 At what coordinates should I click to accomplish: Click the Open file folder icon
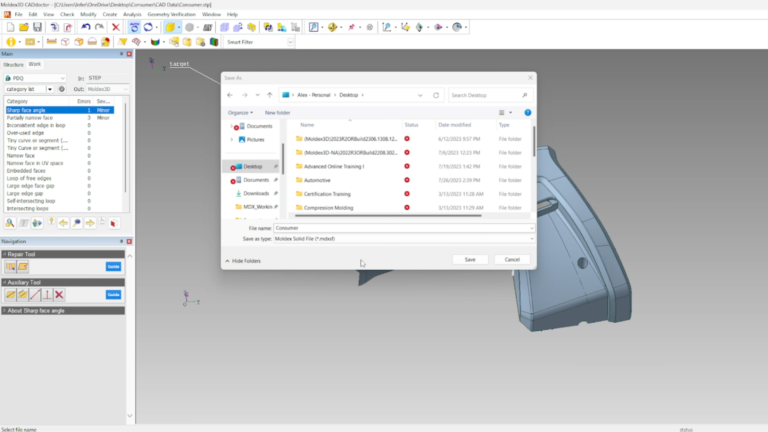[x=24, y=27]
